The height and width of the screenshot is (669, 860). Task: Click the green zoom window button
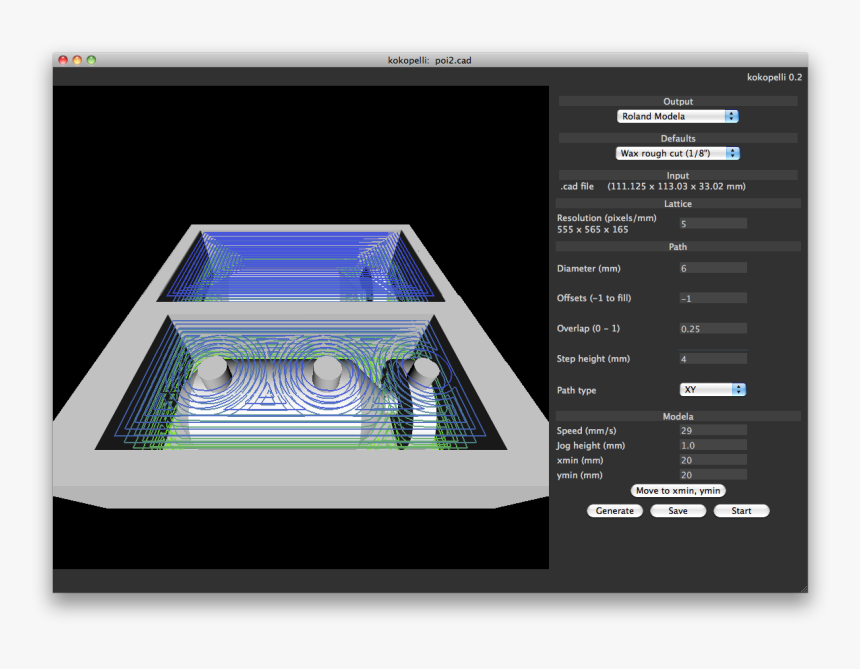[x=91, y=60]
